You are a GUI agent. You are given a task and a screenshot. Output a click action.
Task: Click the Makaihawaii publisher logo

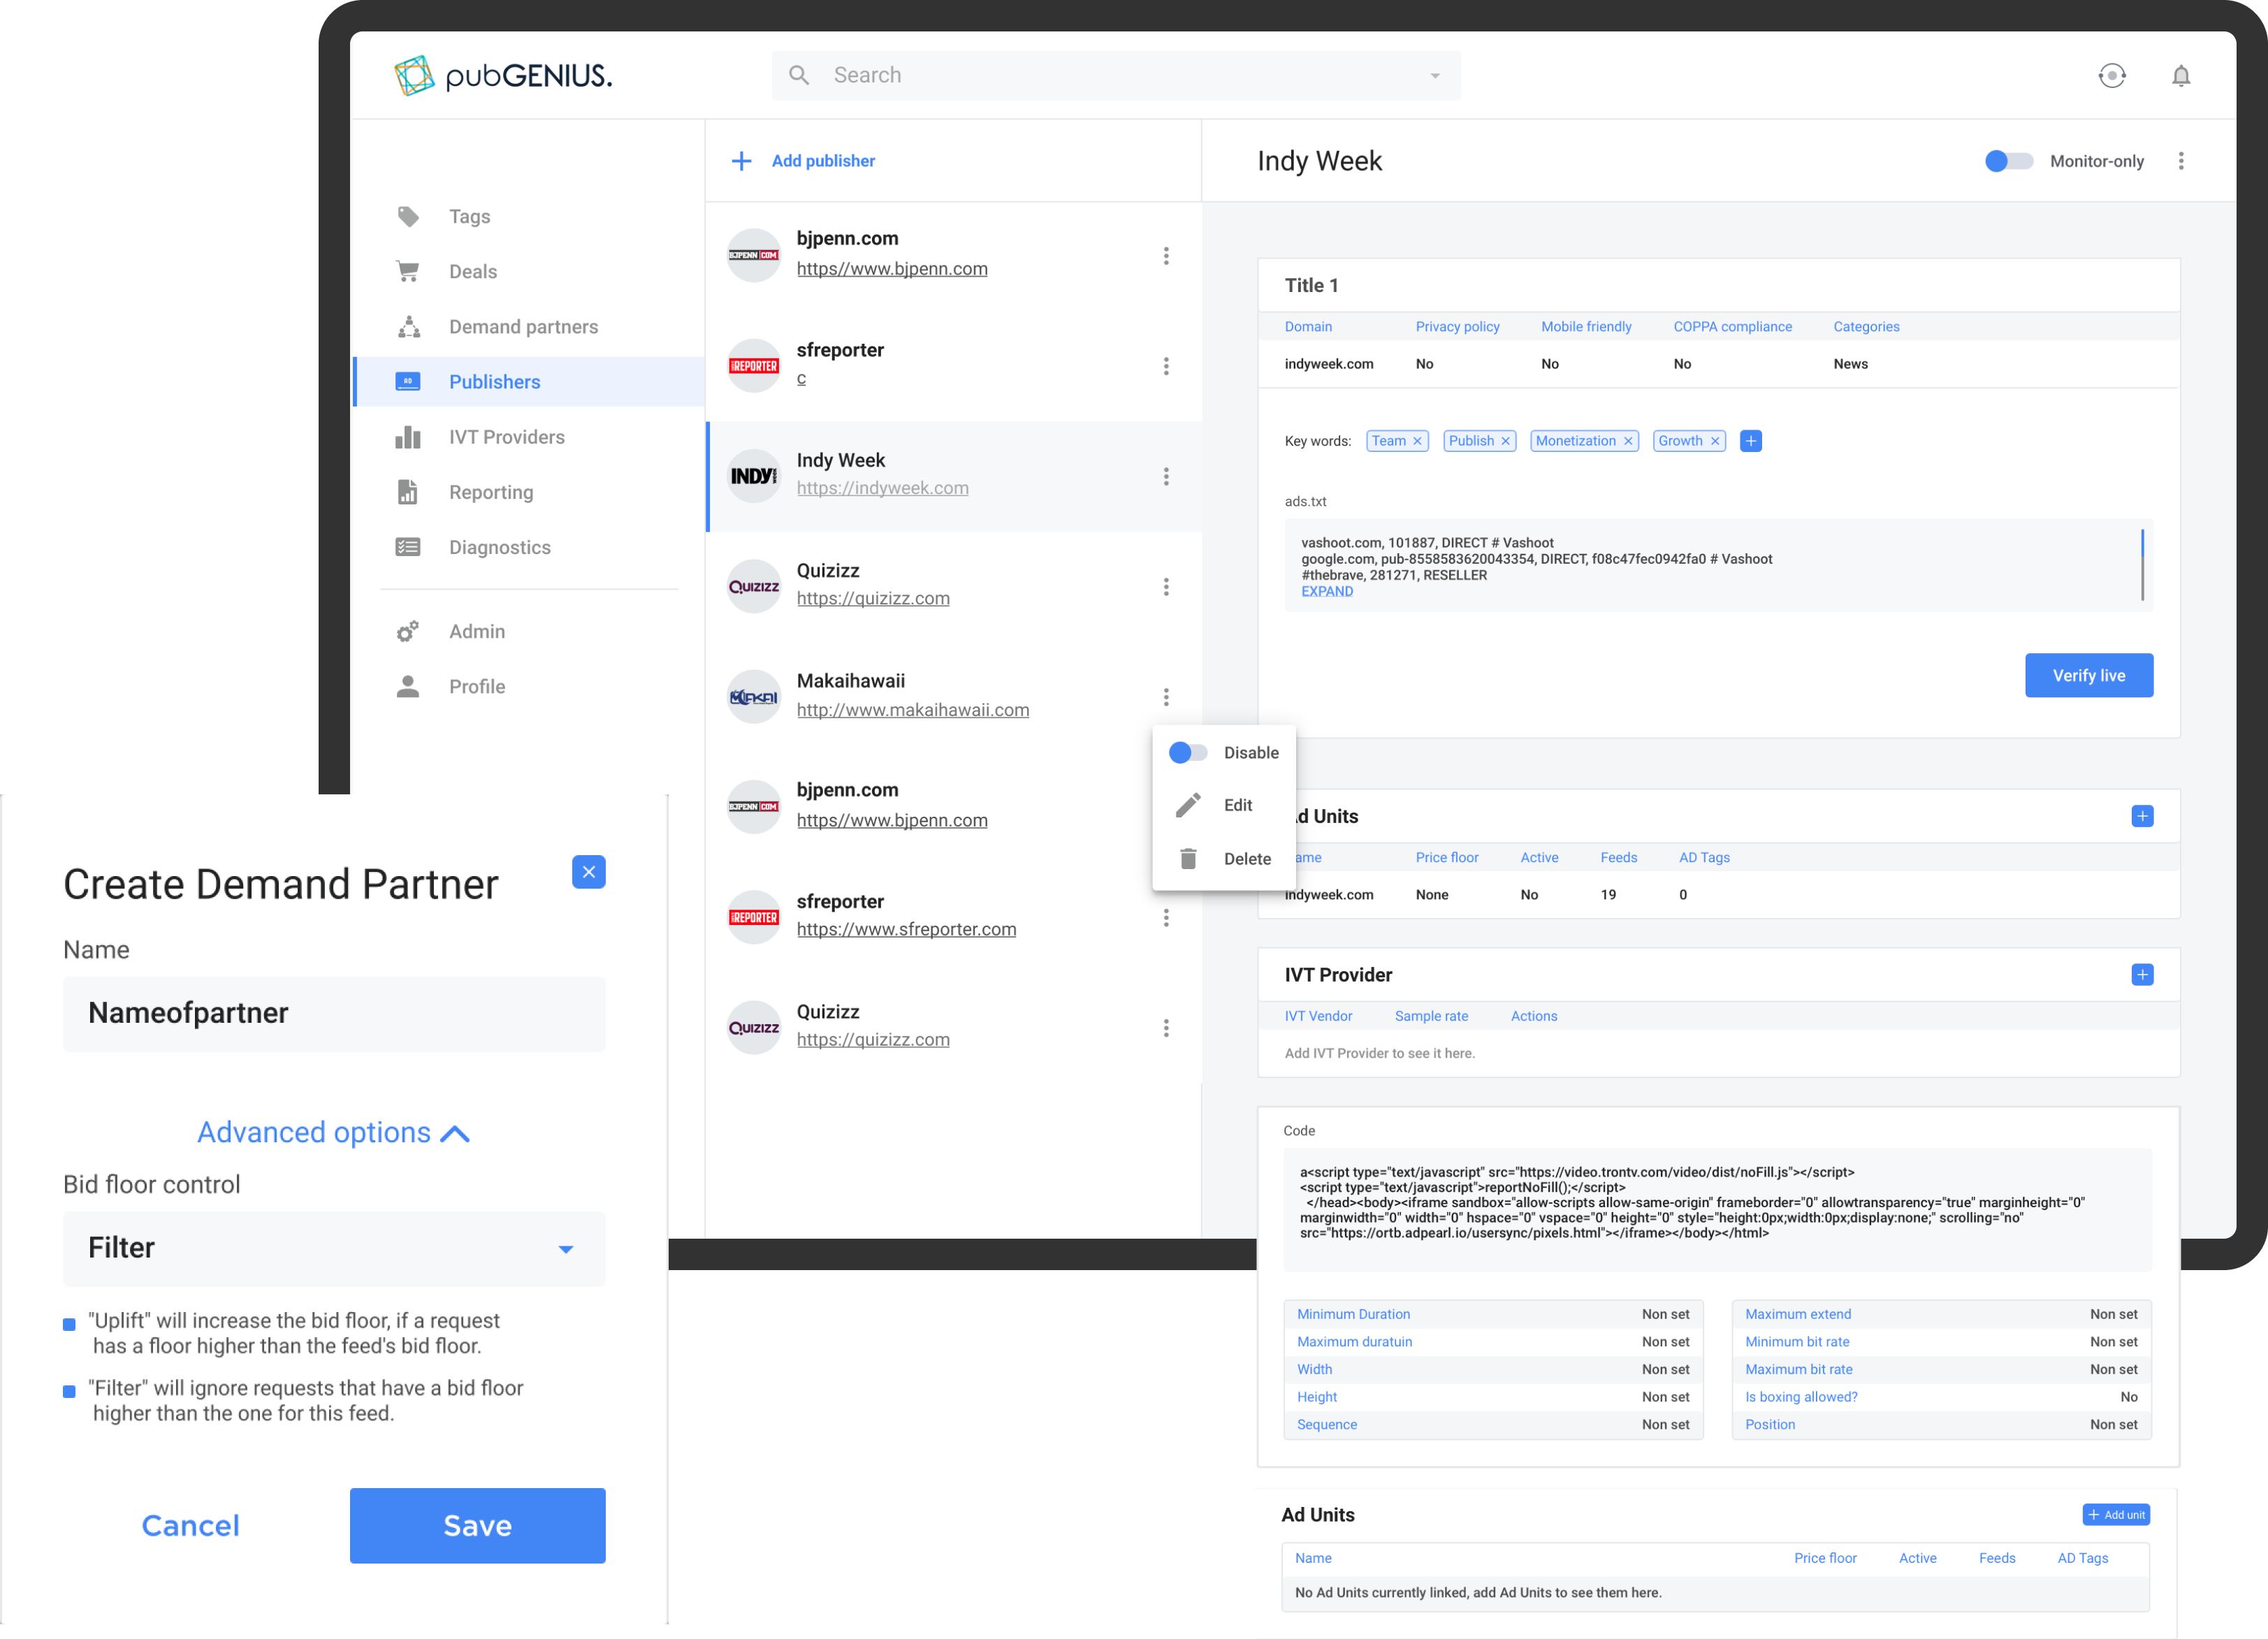pos(753,696)
